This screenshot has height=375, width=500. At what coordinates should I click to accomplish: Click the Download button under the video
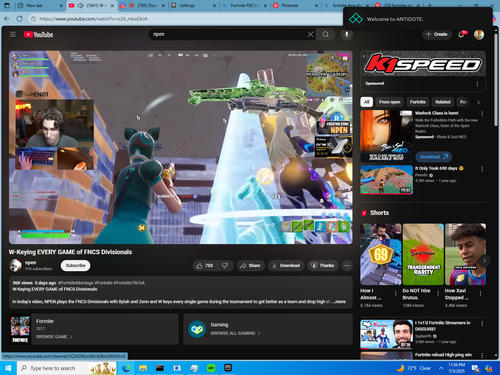[286, 265]
